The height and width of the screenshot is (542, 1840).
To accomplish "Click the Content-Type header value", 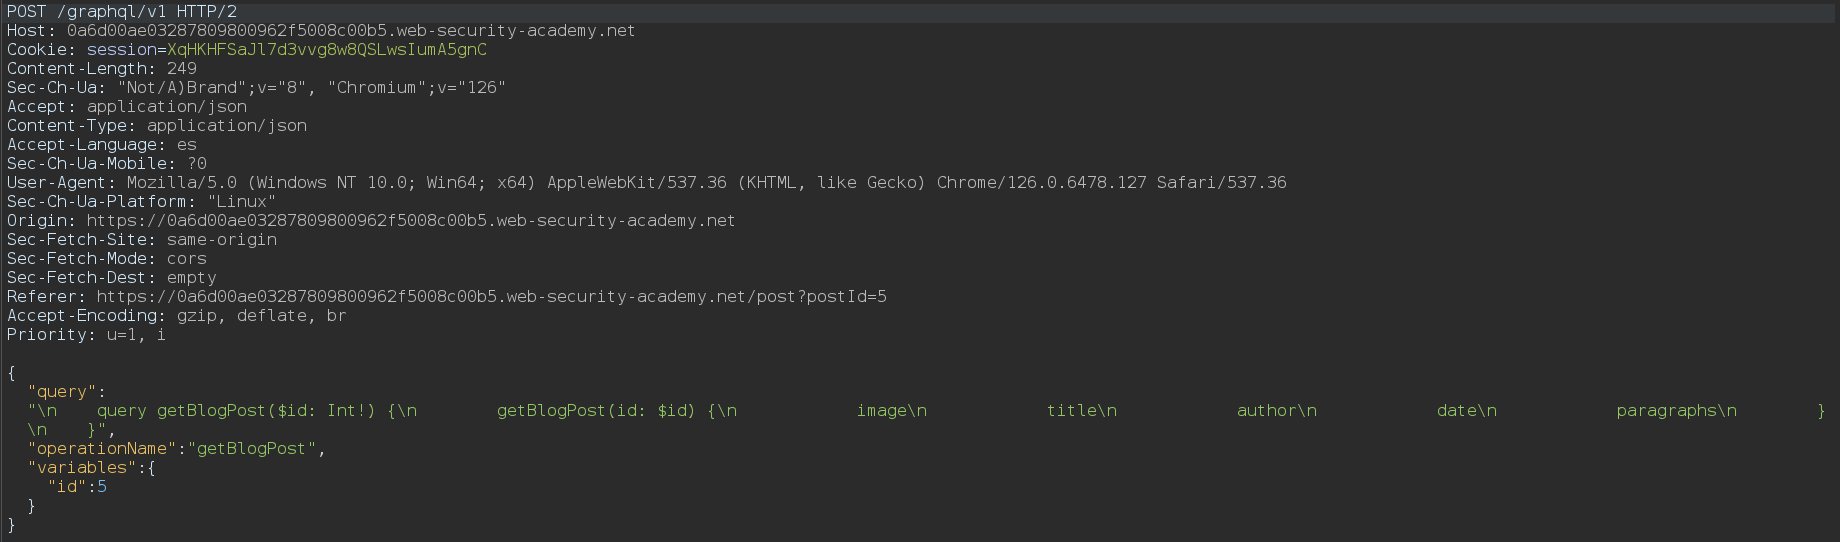I will 227,126.
